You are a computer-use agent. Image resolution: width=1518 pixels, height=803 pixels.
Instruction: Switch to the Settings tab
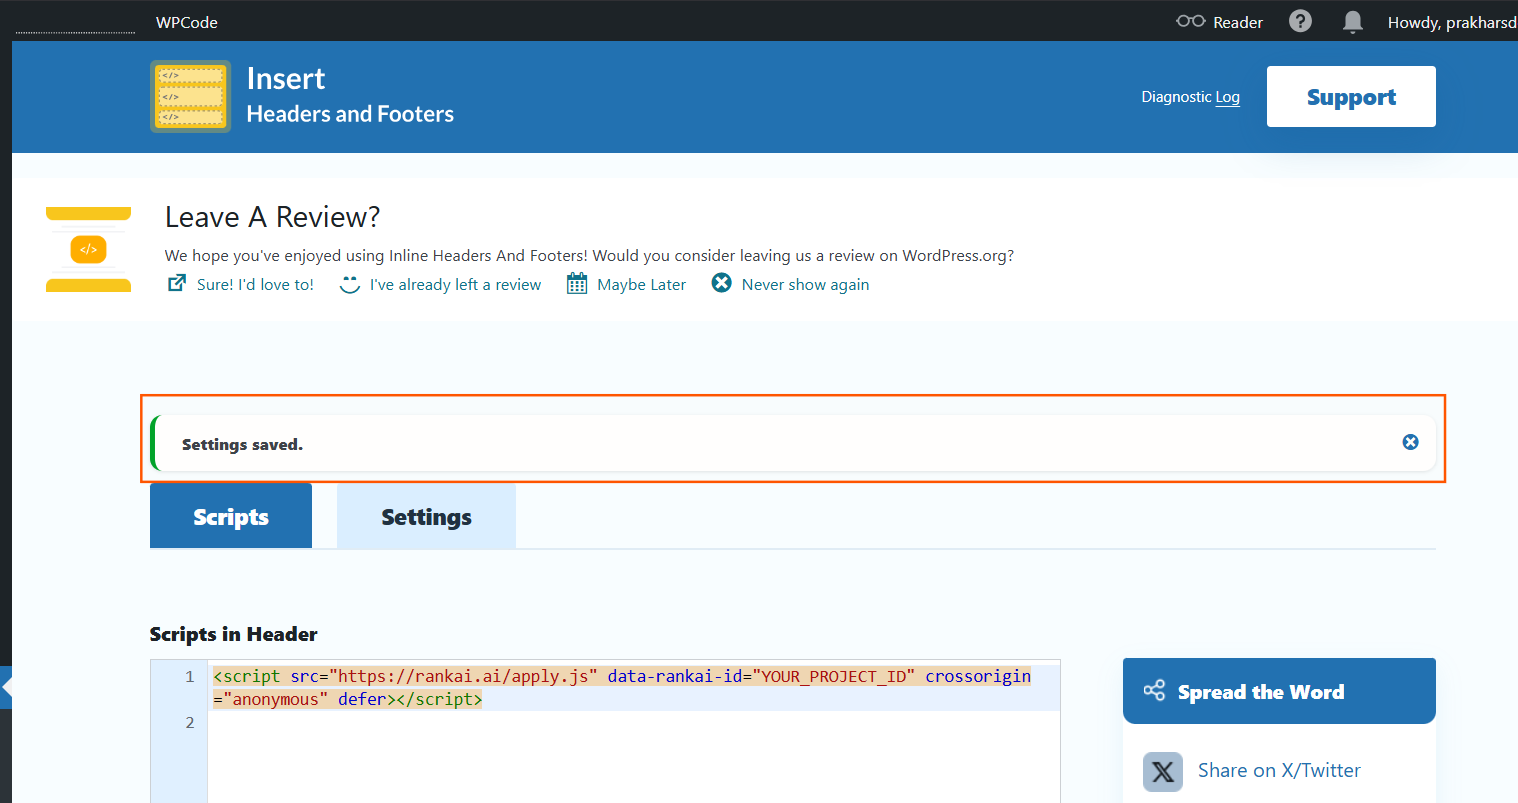click(x=426, y=517)
